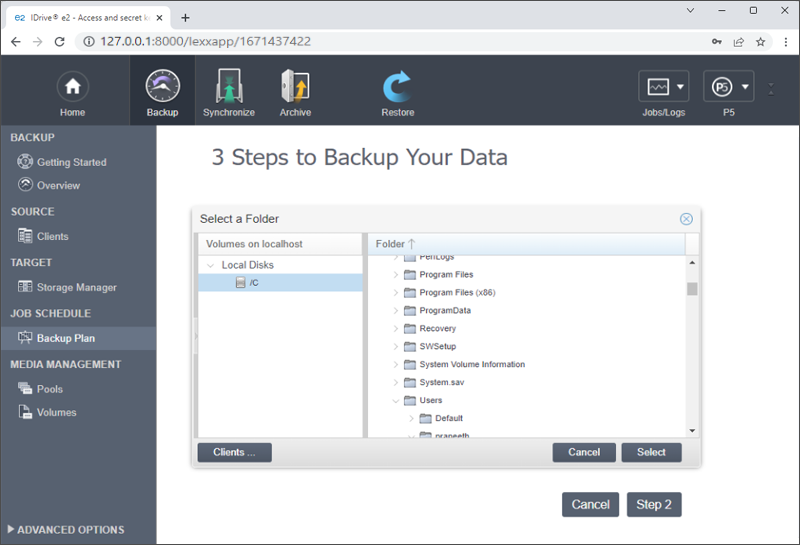Click the Recovery folder icon
Viewport: 800px width, 545px height.
click(410, 329)
